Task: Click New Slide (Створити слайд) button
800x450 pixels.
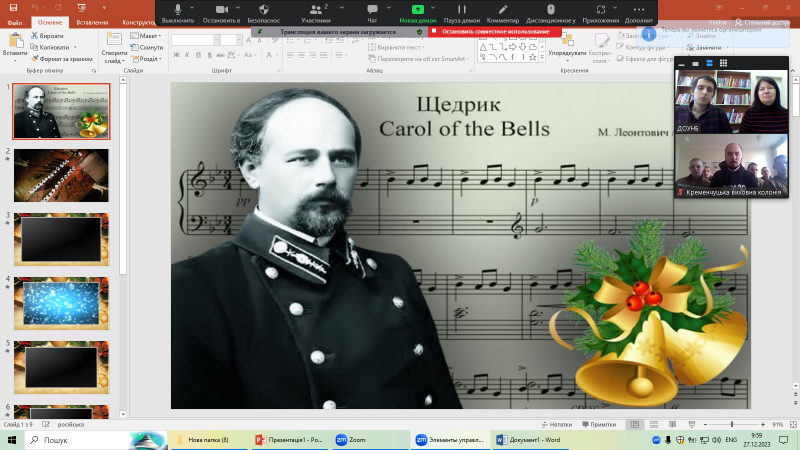Action: click(x=114, y=47)
